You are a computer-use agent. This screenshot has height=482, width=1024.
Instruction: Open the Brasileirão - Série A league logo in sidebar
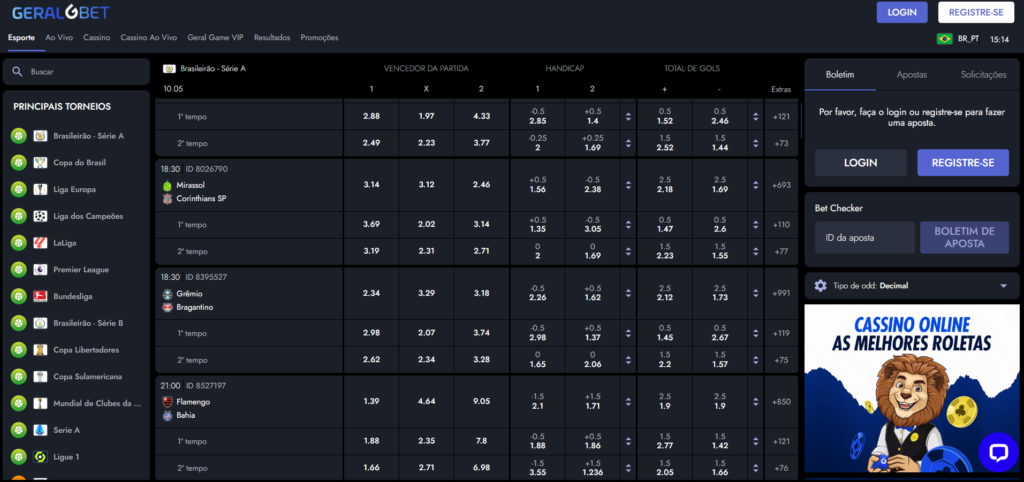[40, 136]
